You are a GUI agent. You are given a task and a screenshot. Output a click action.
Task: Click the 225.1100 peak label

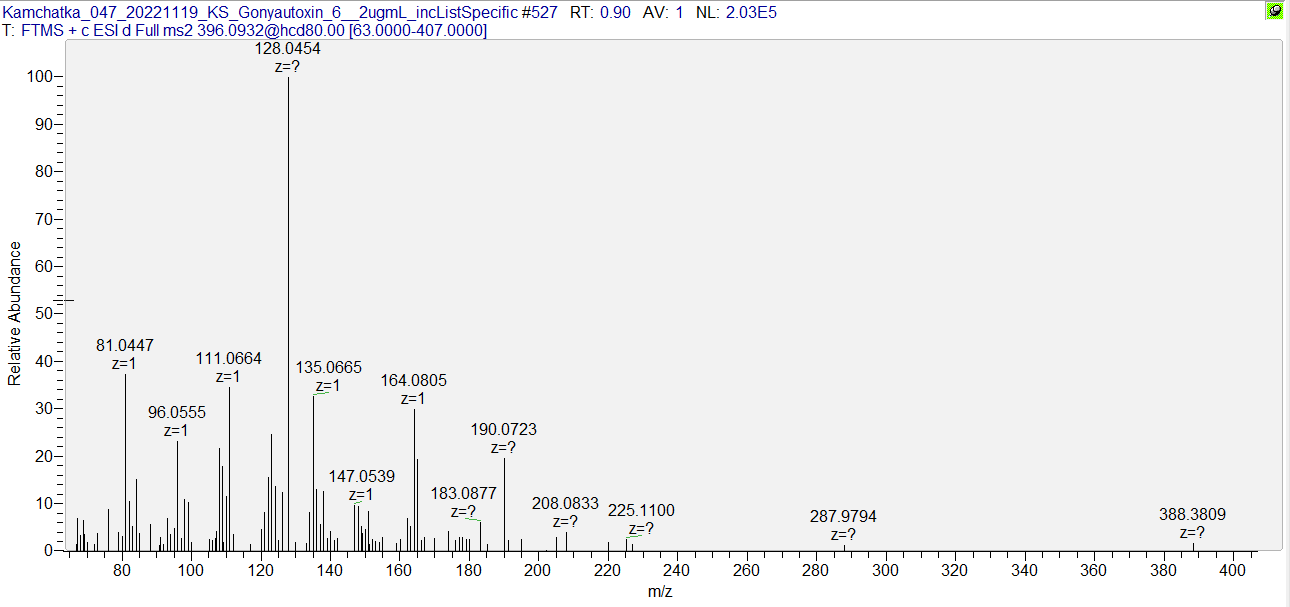click(641, 510)
